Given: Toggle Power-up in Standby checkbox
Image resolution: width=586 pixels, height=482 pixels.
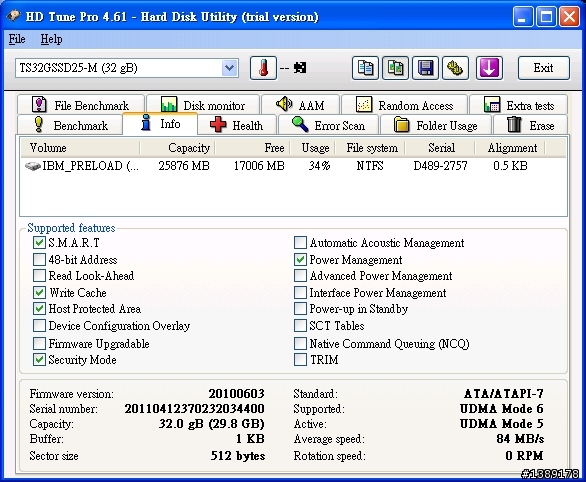Looking at the screenshot, I should click(300, 309).
